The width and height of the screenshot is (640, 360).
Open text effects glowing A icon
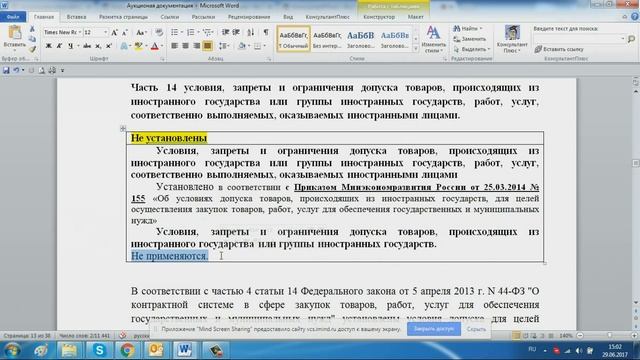(x=124, y=46)
